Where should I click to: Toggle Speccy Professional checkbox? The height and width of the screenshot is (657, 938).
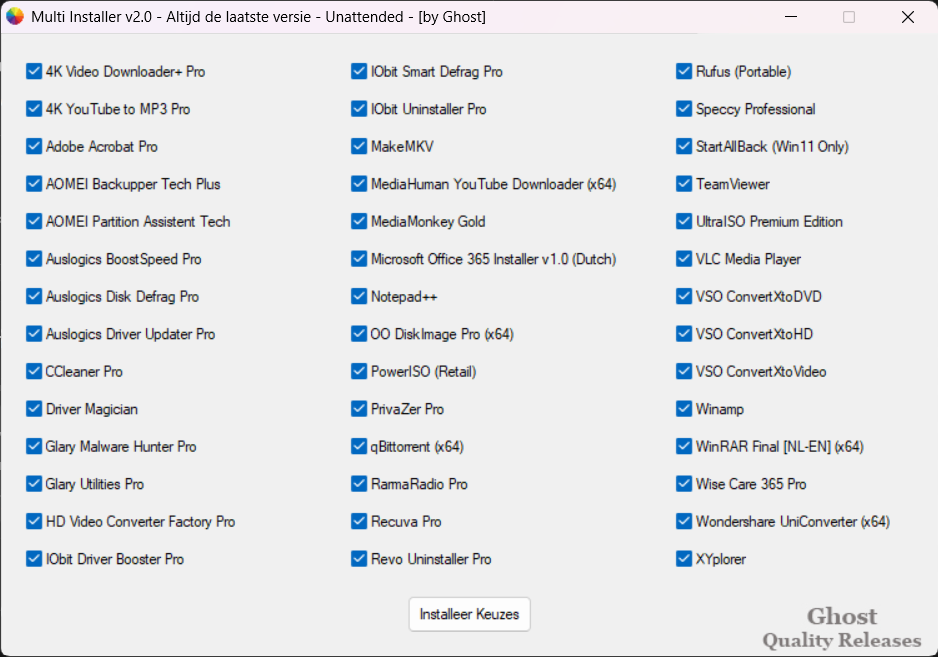[x=684, y=109]
